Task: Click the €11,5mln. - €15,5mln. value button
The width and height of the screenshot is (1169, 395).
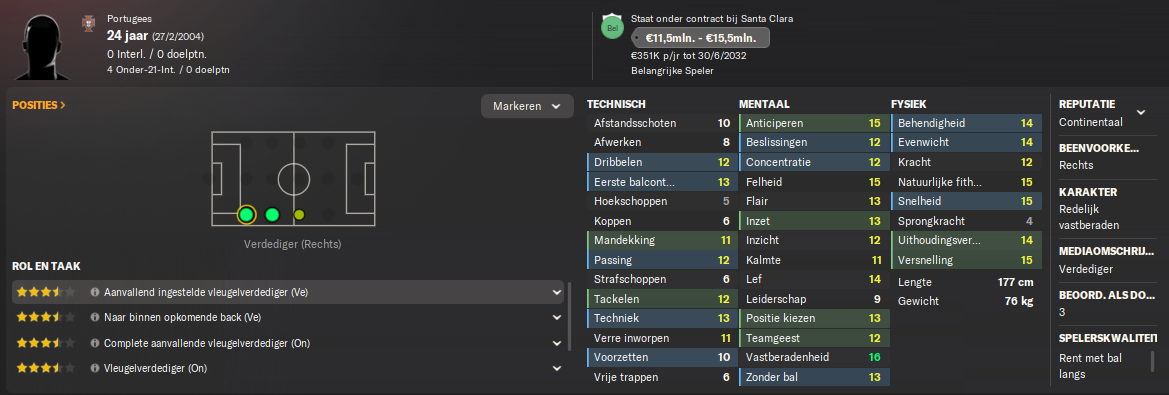Action: tap(700, 37)
